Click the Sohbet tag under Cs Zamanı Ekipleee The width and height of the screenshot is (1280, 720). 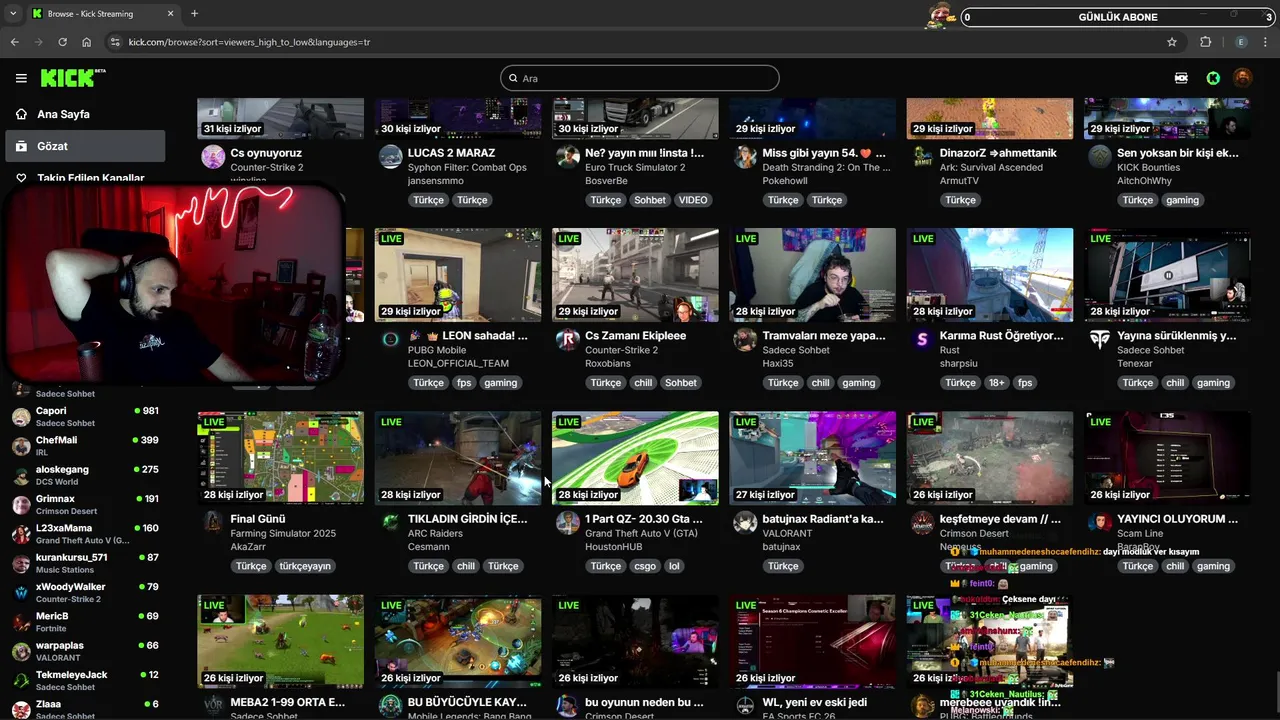[681, 383]
